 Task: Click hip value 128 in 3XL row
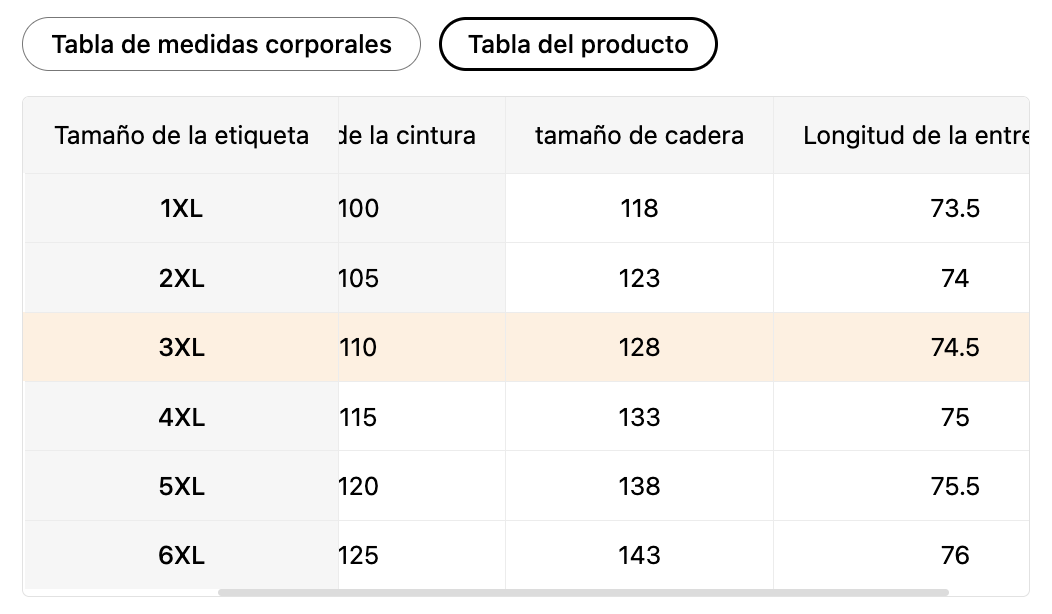click(639, 347)
